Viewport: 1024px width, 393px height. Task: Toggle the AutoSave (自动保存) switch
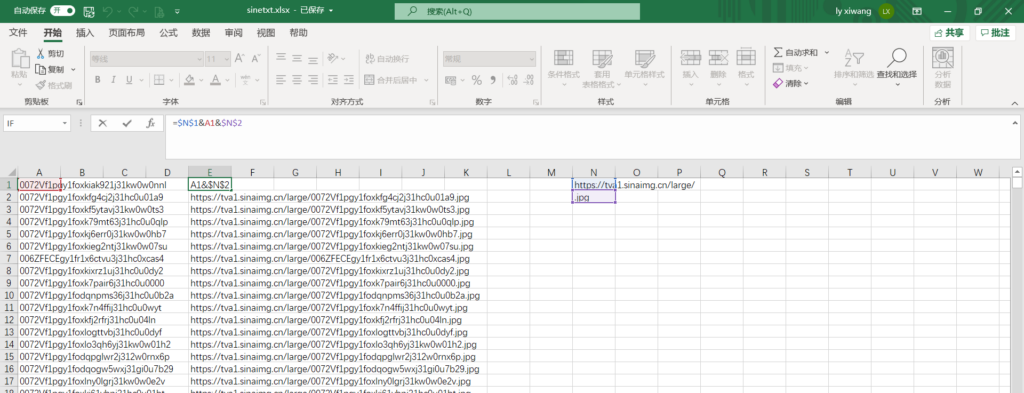point(62,11)
